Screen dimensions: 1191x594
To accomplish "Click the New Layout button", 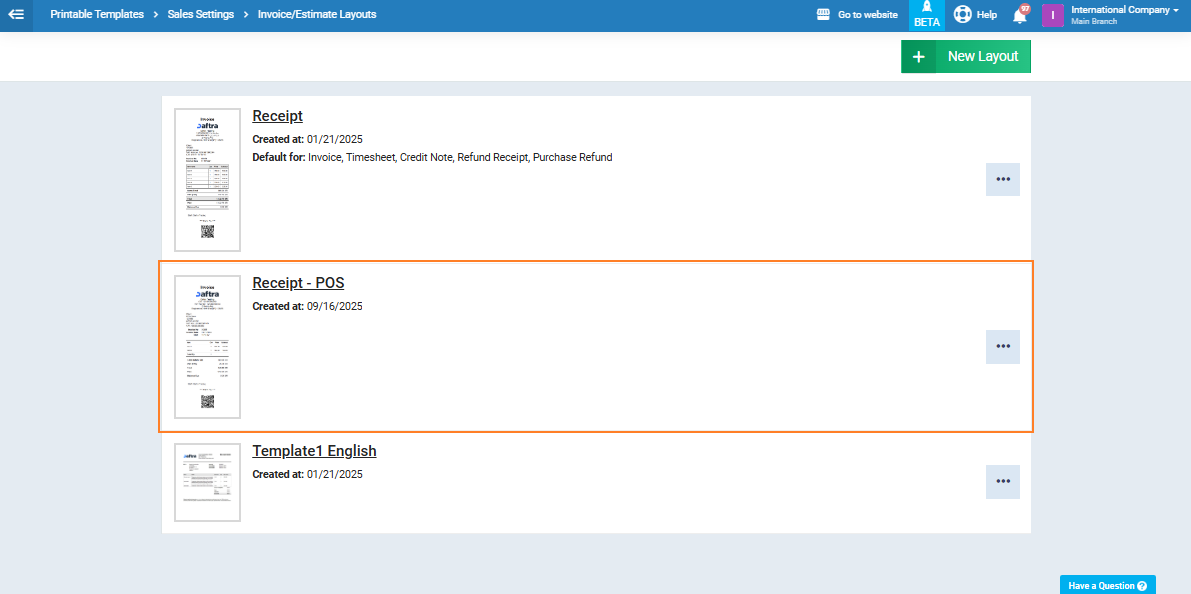I will point(965,57).
